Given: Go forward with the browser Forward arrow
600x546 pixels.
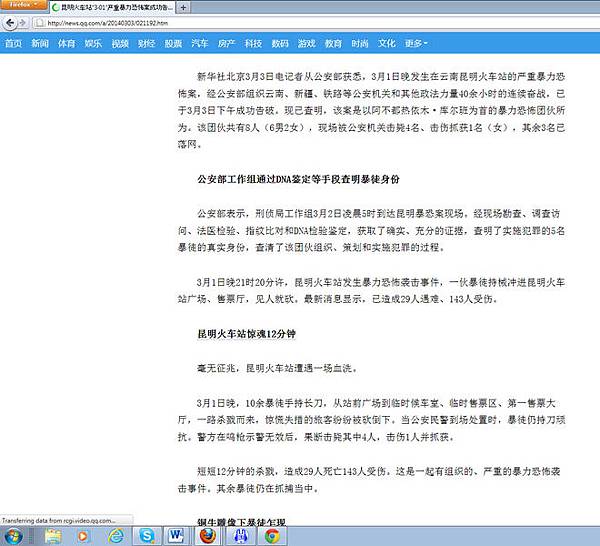Looking at the screenshot, I should (22, 23).
